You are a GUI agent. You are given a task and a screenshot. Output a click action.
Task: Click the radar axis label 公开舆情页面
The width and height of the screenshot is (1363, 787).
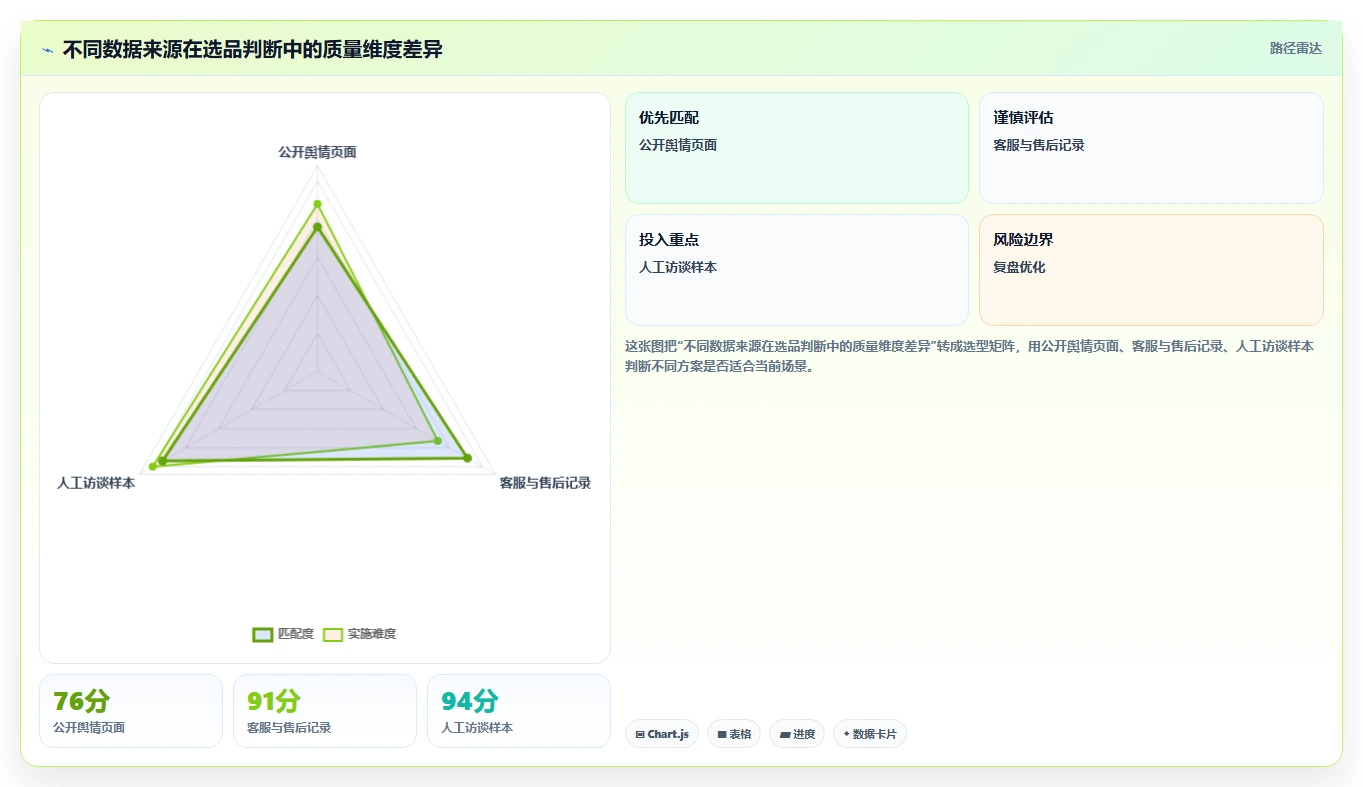317,152
